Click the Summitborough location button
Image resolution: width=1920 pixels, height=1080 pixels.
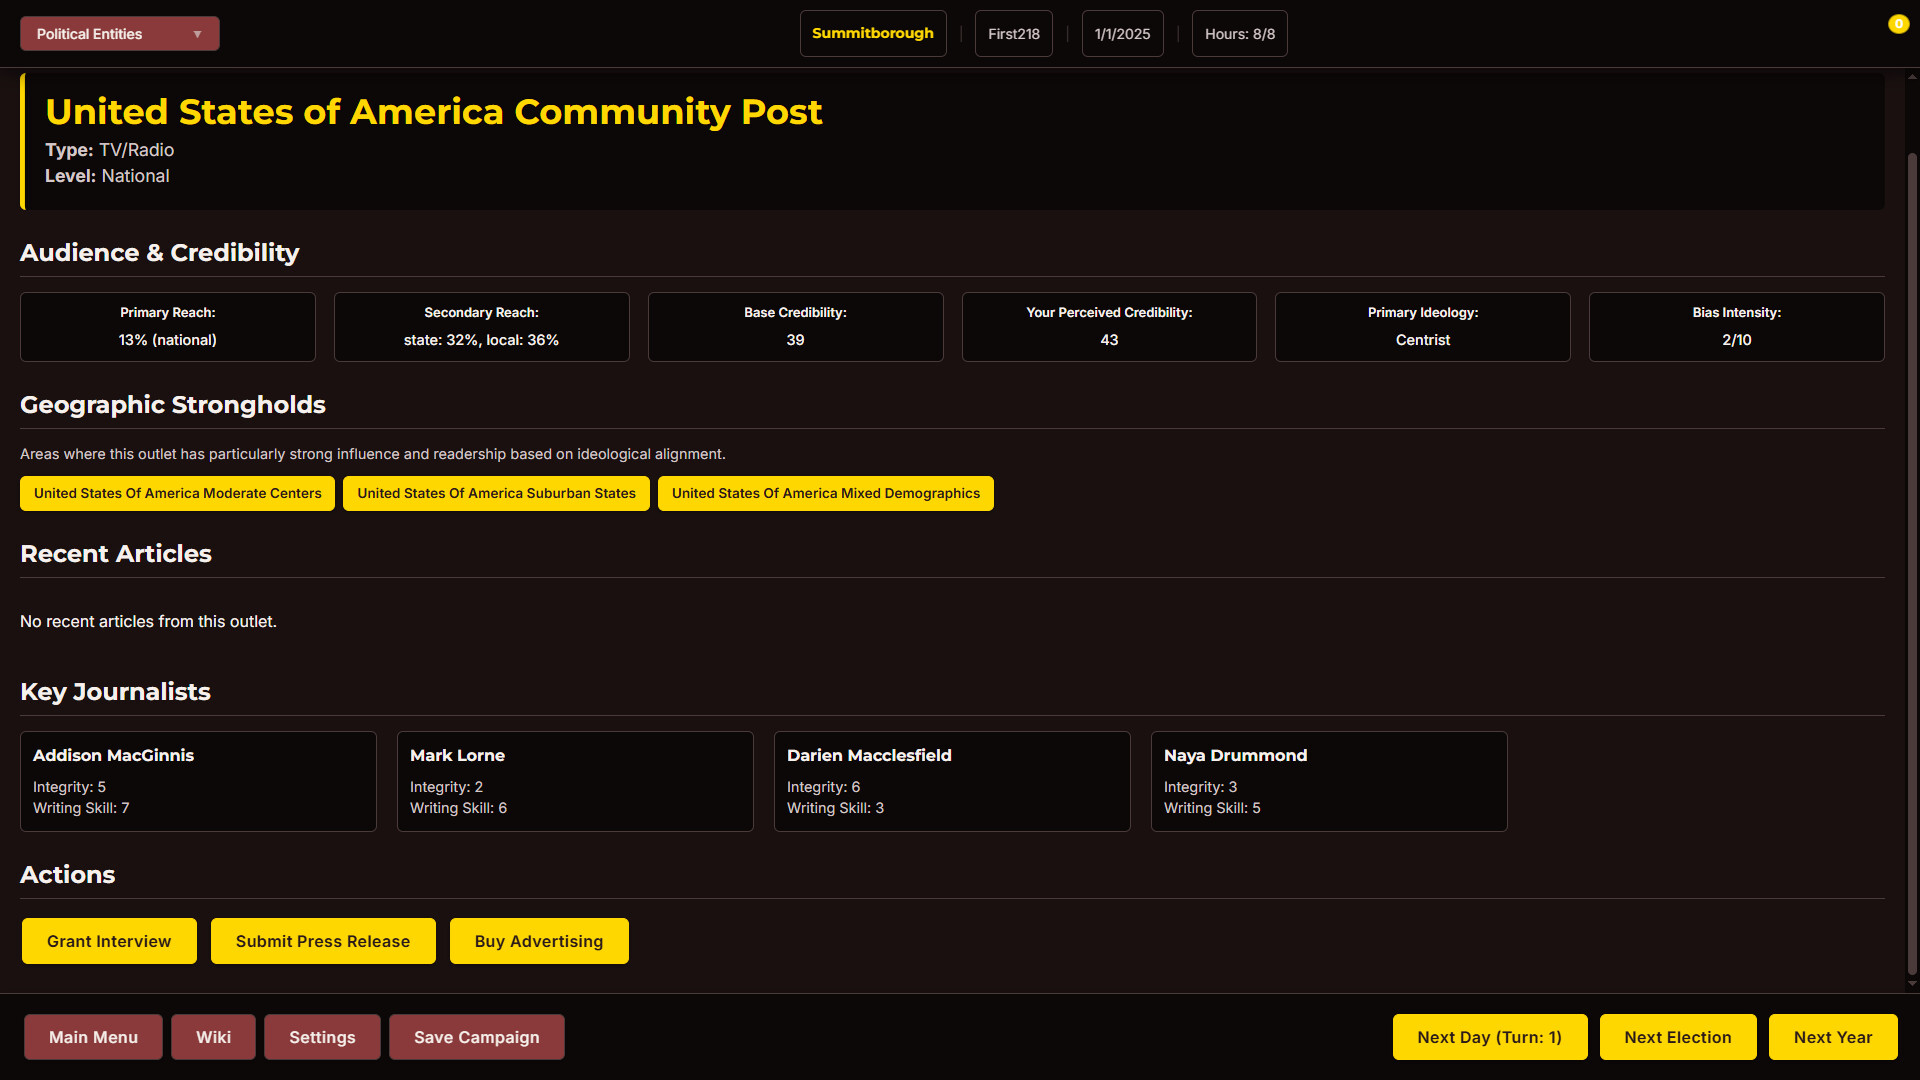pos(872,34)
